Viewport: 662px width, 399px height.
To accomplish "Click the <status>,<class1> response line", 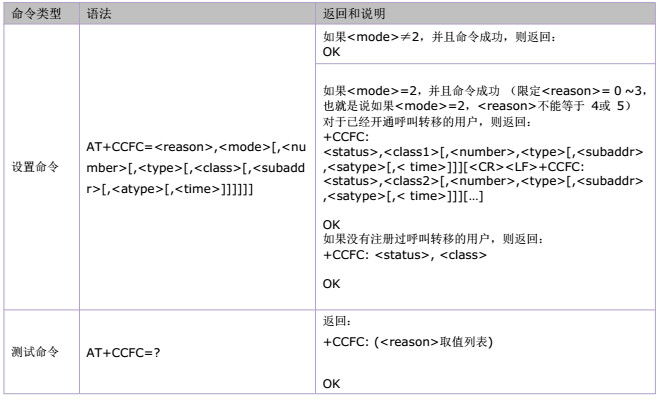I will [x=483, y=152].
